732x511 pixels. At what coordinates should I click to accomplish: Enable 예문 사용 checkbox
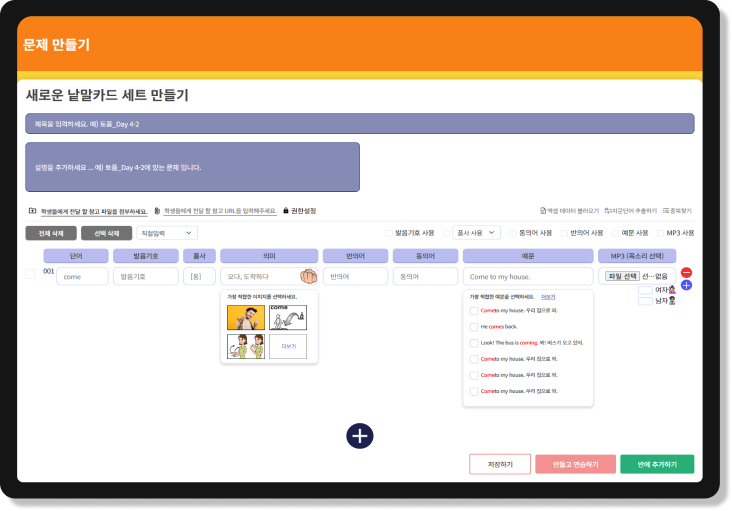[615, 233]
